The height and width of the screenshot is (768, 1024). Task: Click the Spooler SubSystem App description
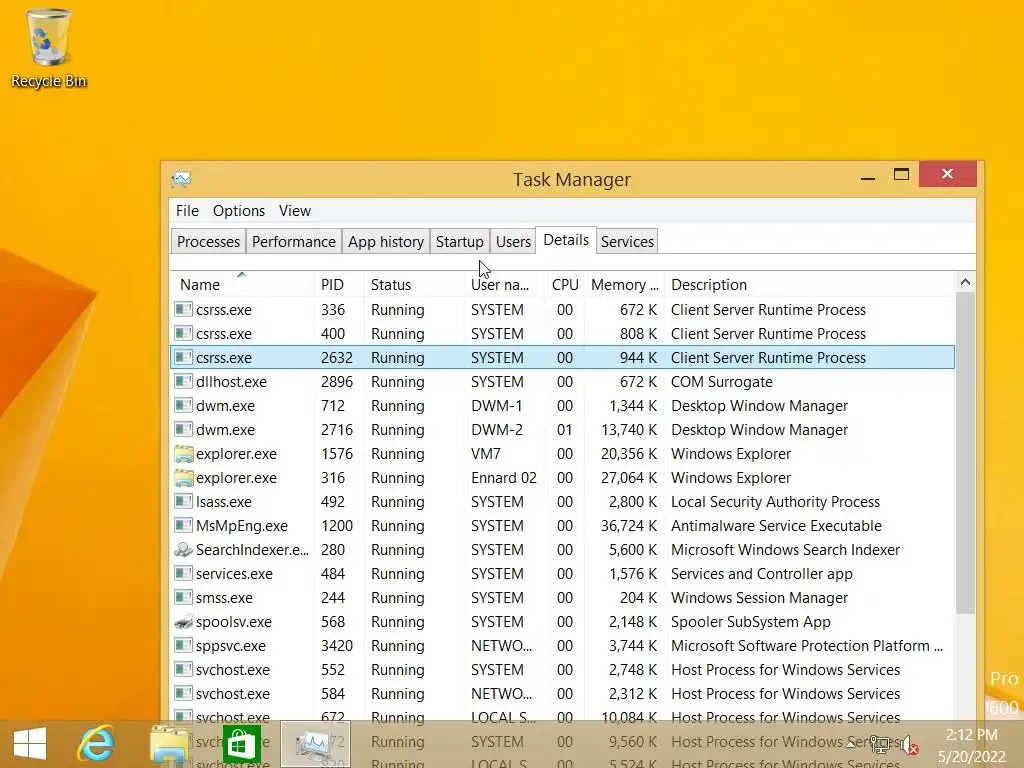[750, 622]
